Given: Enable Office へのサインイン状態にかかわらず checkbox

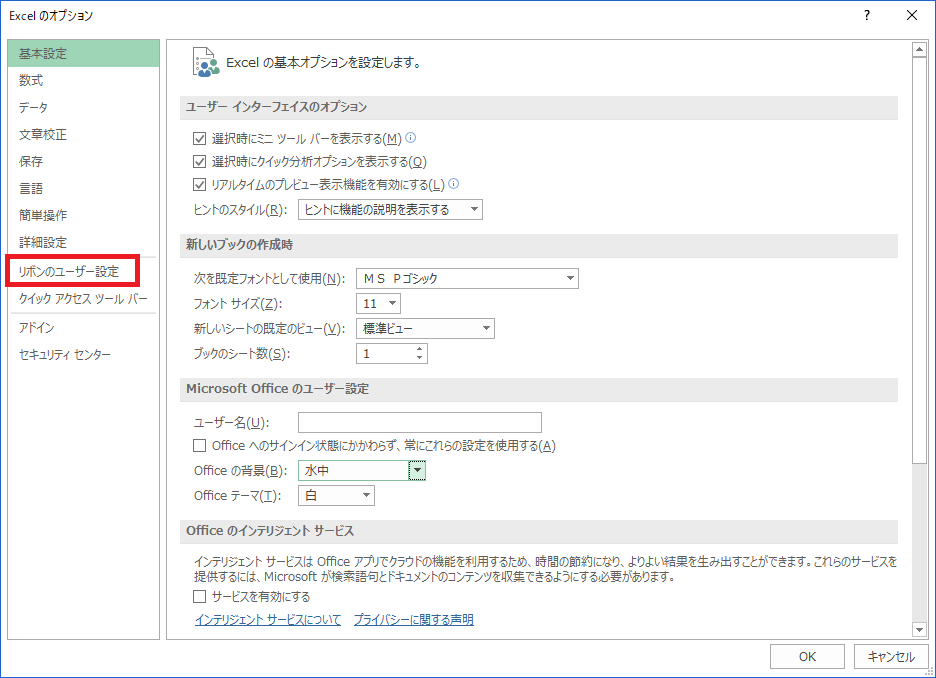Looking at the screenshot, I should click(x=199, y=446).
